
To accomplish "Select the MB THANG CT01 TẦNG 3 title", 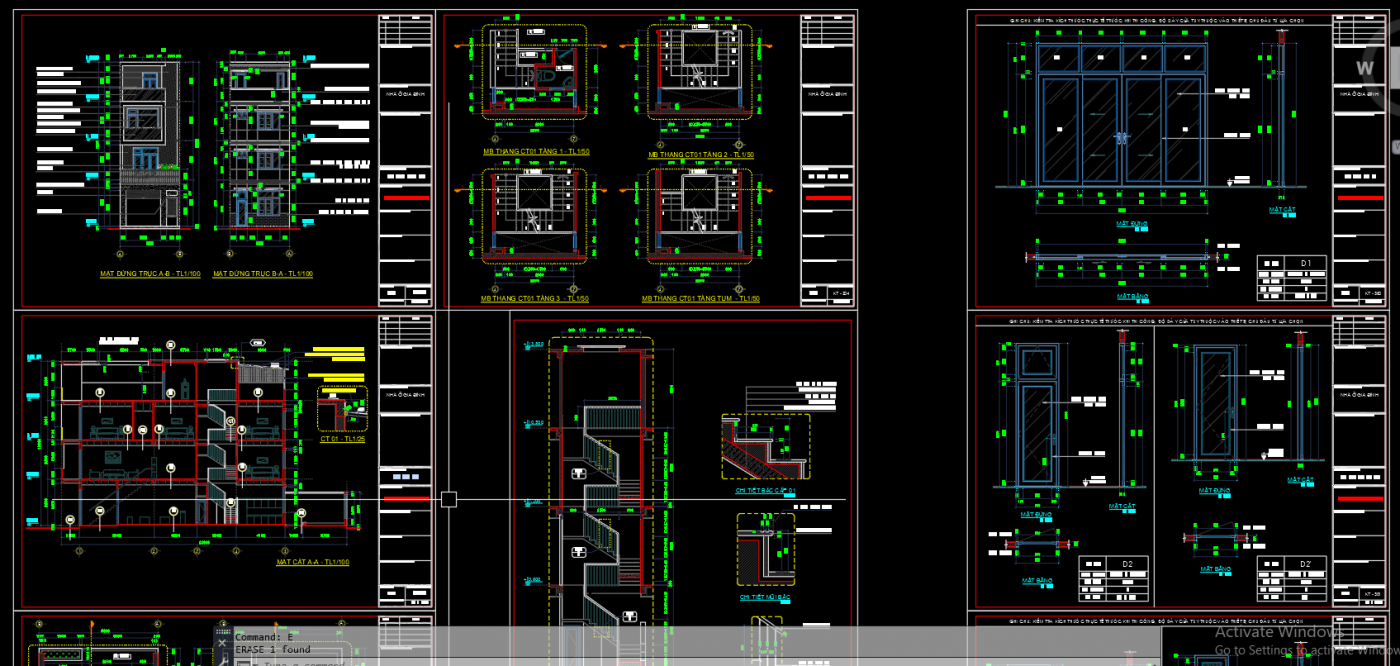I will 535,299.
